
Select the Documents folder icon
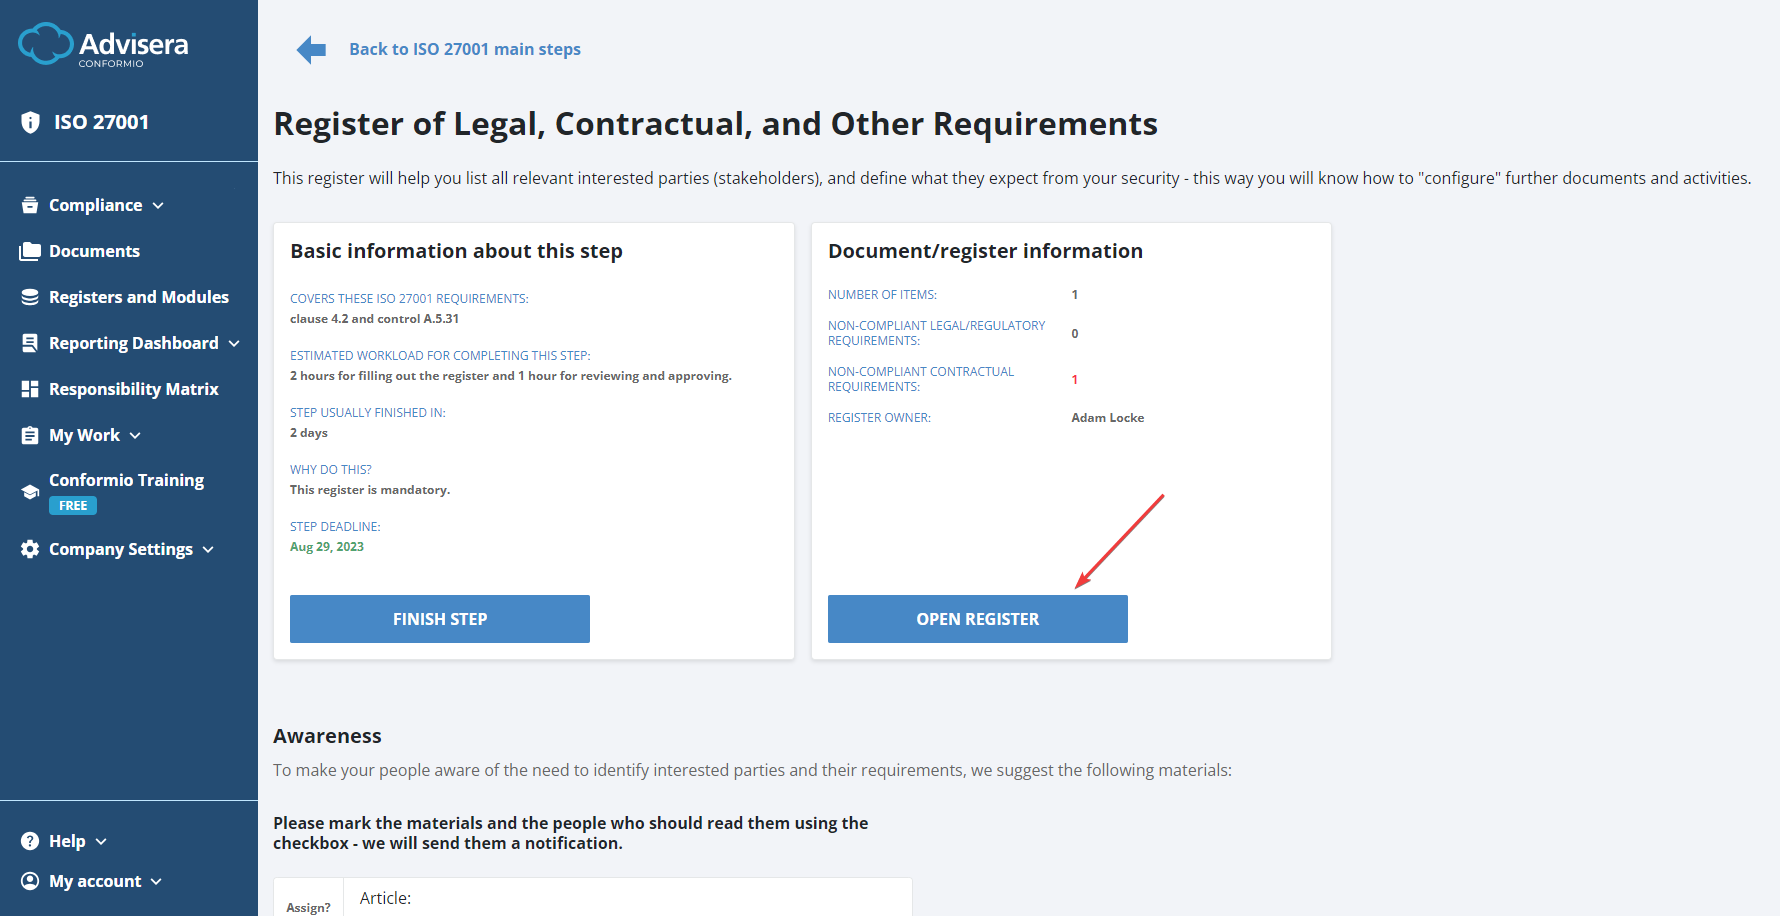[30, 250]
